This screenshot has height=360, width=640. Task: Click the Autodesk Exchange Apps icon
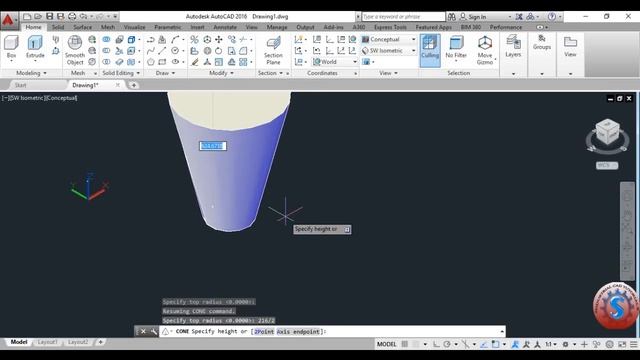(519, 17)
